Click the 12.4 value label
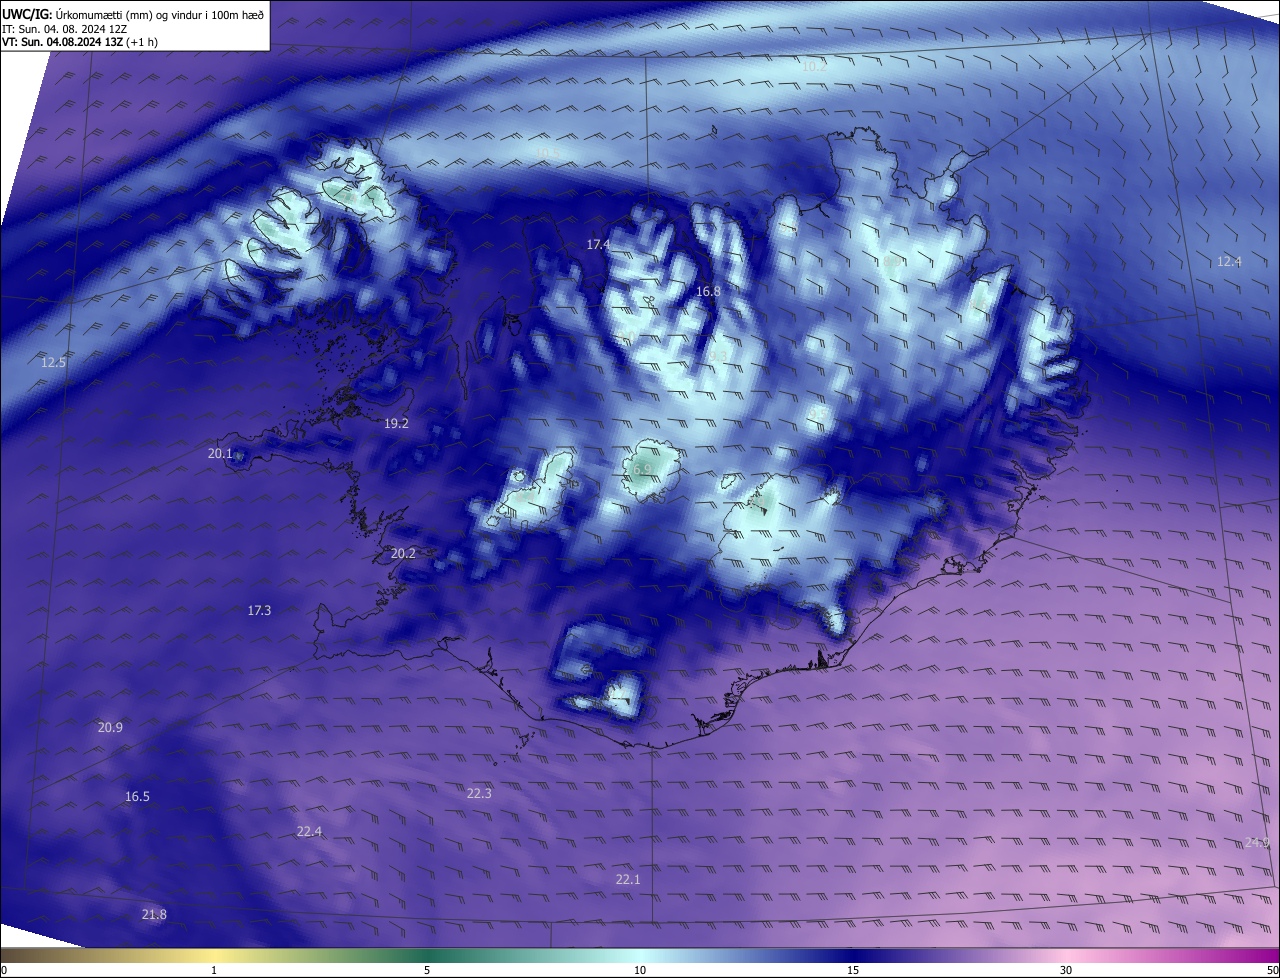The height and width of the screenshot is (978, 1280). click(1229, 261)
